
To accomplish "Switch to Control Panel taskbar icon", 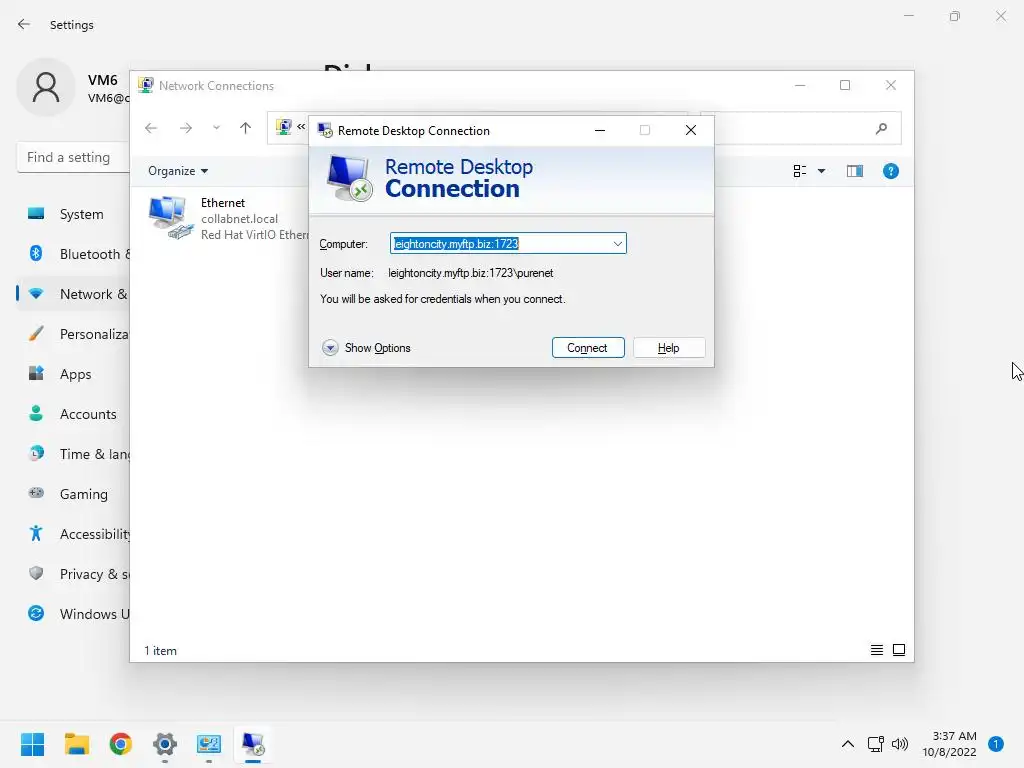I will pyautogui.click(x=209, y=744).
